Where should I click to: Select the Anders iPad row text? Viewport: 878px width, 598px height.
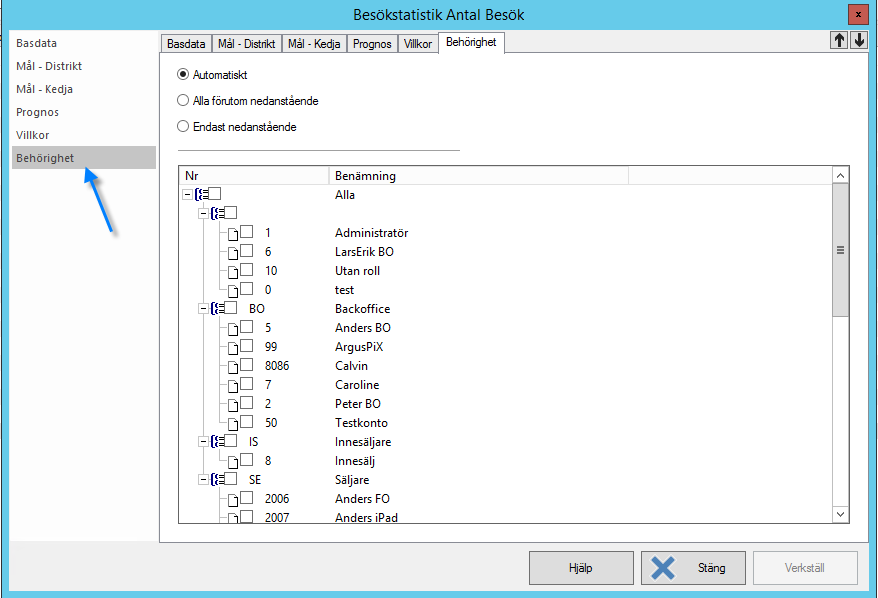pos(366,517)
